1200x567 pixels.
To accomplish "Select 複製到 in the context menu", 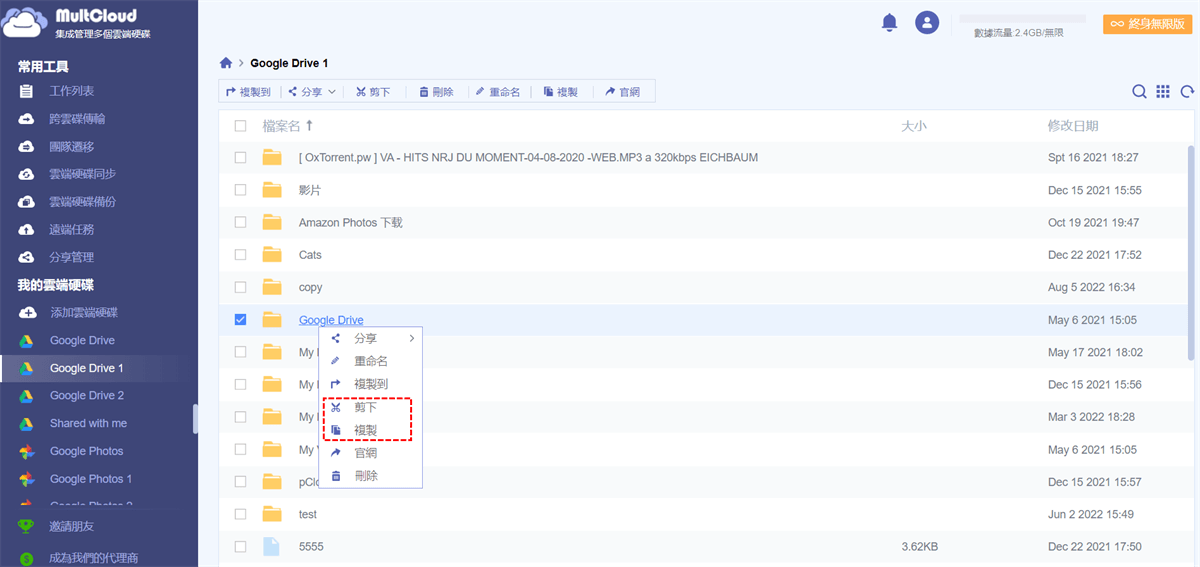I will point(371,384).
